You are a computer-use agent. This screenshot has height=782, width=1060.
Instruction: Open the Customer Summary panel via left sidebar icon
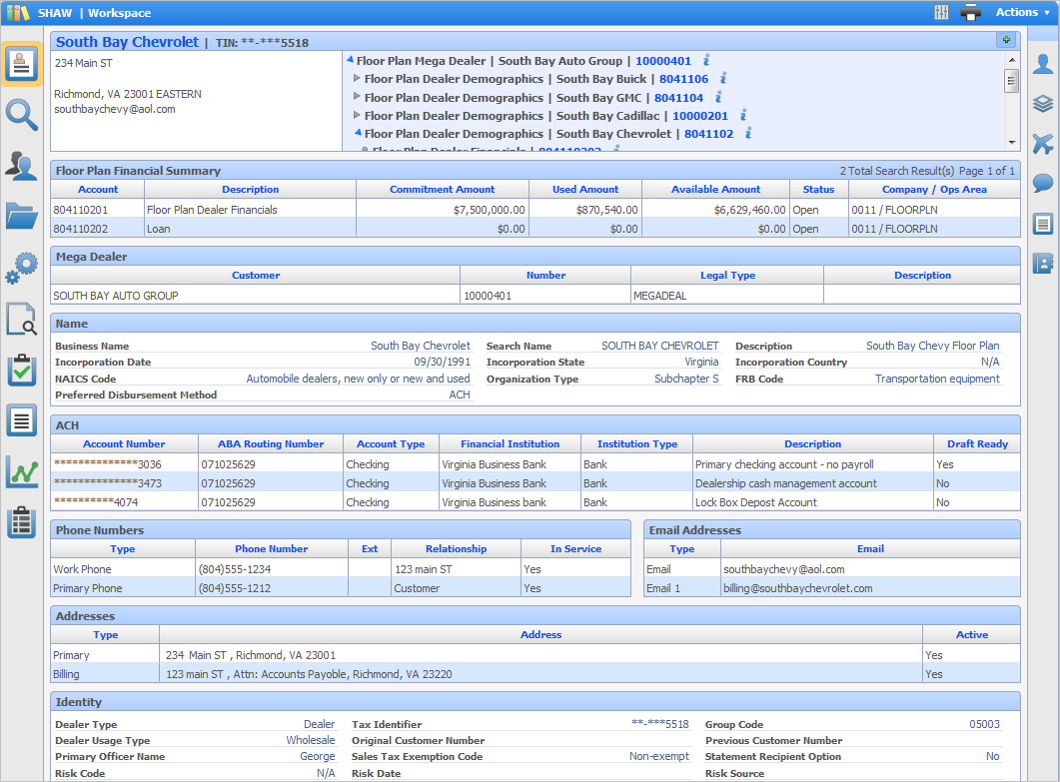[22, 62]
